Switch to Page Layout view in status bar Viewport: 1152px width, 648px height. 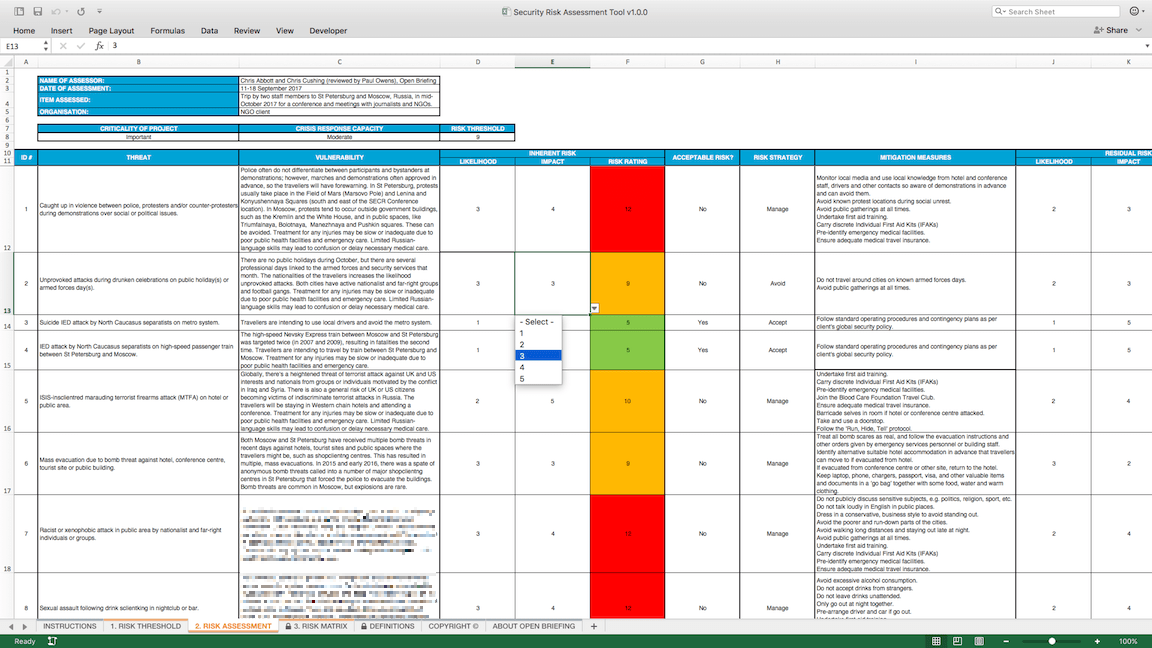[x=957, y=641]
